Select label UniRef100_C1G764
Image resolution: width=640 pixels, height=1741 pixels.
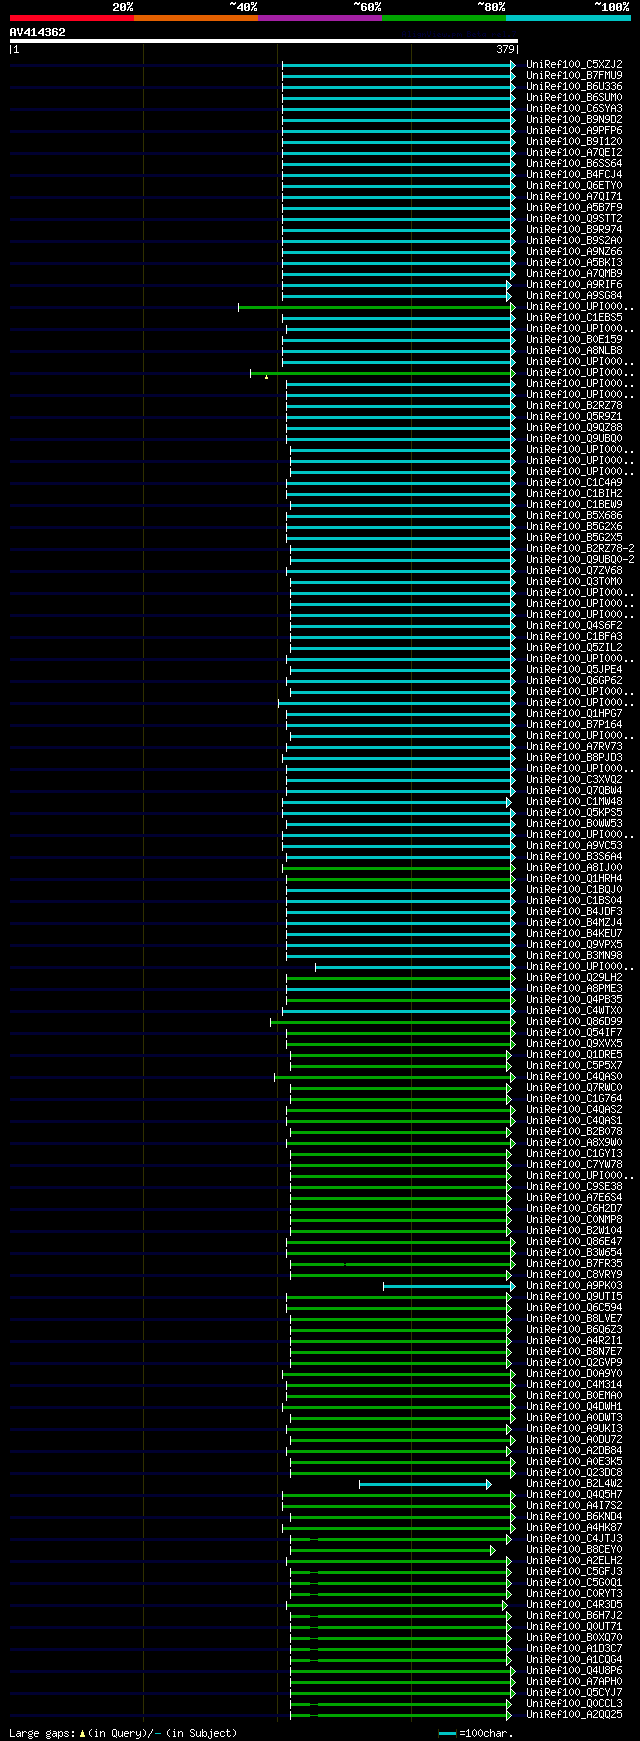(574, 1099)
